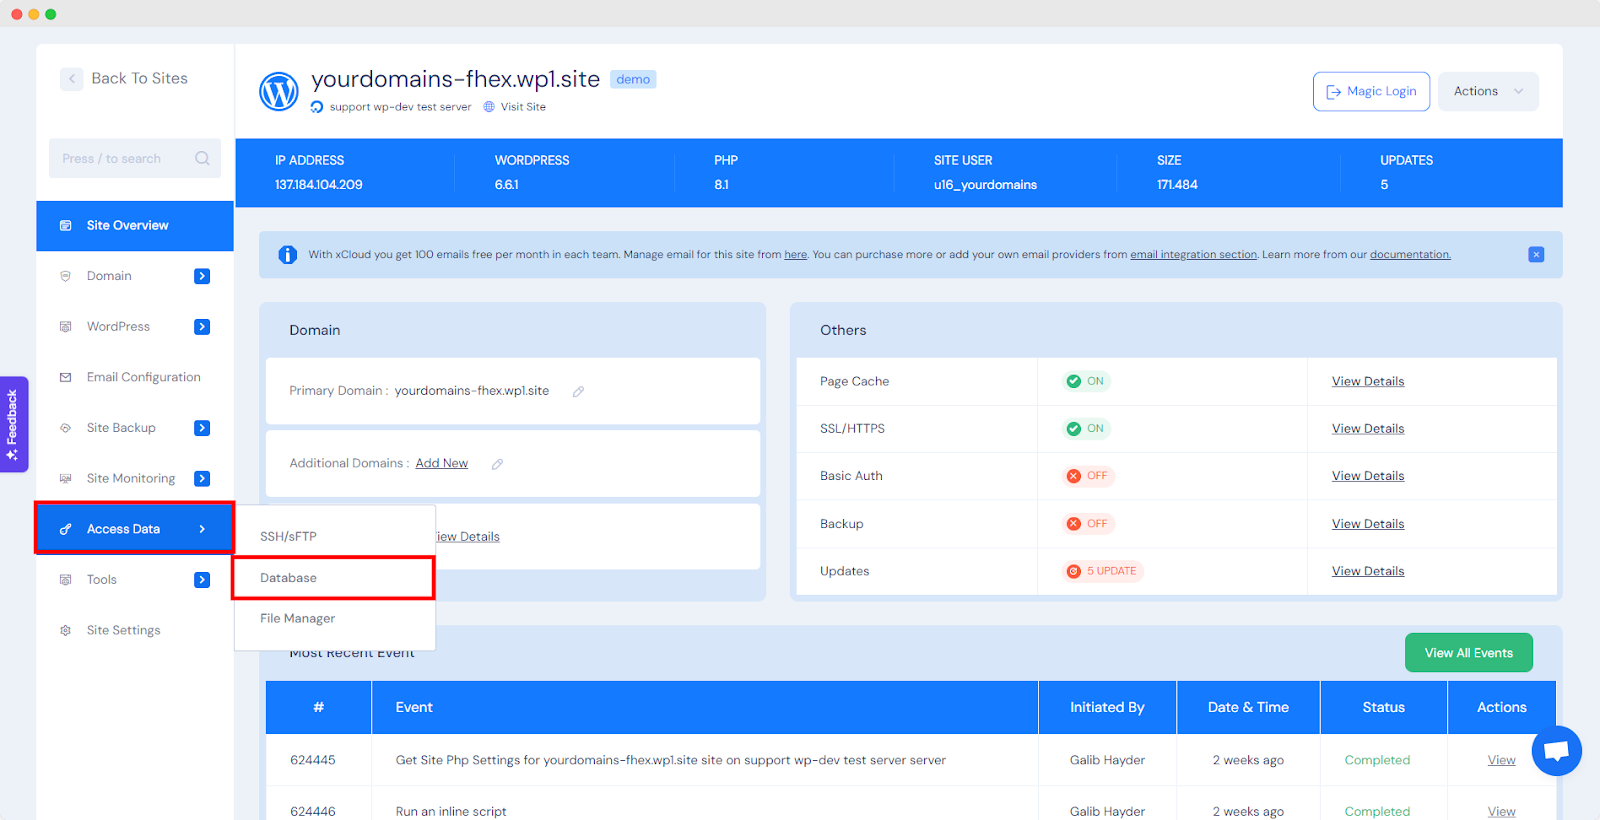
Task: Click the demo tag next to site name
Action: (x=633, y=80)
